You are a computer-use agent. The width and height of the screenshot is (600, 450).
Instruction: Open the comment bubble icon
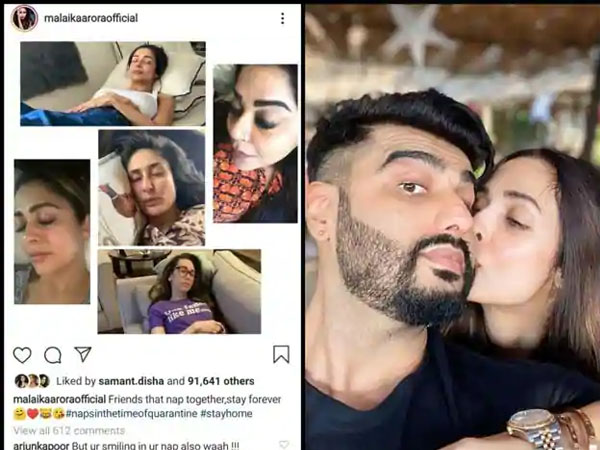point(53,355)
